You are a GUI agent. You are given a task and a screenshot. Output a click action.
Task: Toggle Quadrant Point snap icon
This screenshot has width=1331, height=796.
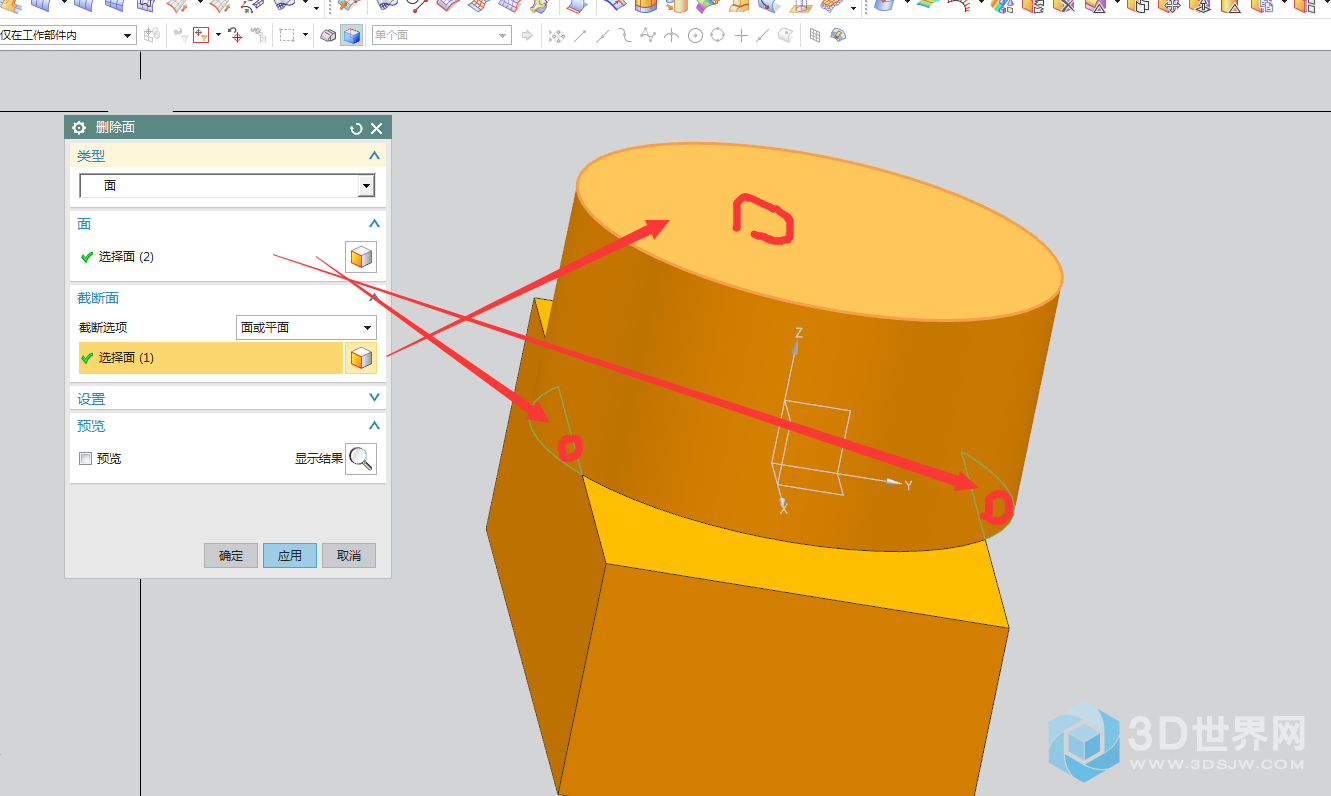(718, 36)
